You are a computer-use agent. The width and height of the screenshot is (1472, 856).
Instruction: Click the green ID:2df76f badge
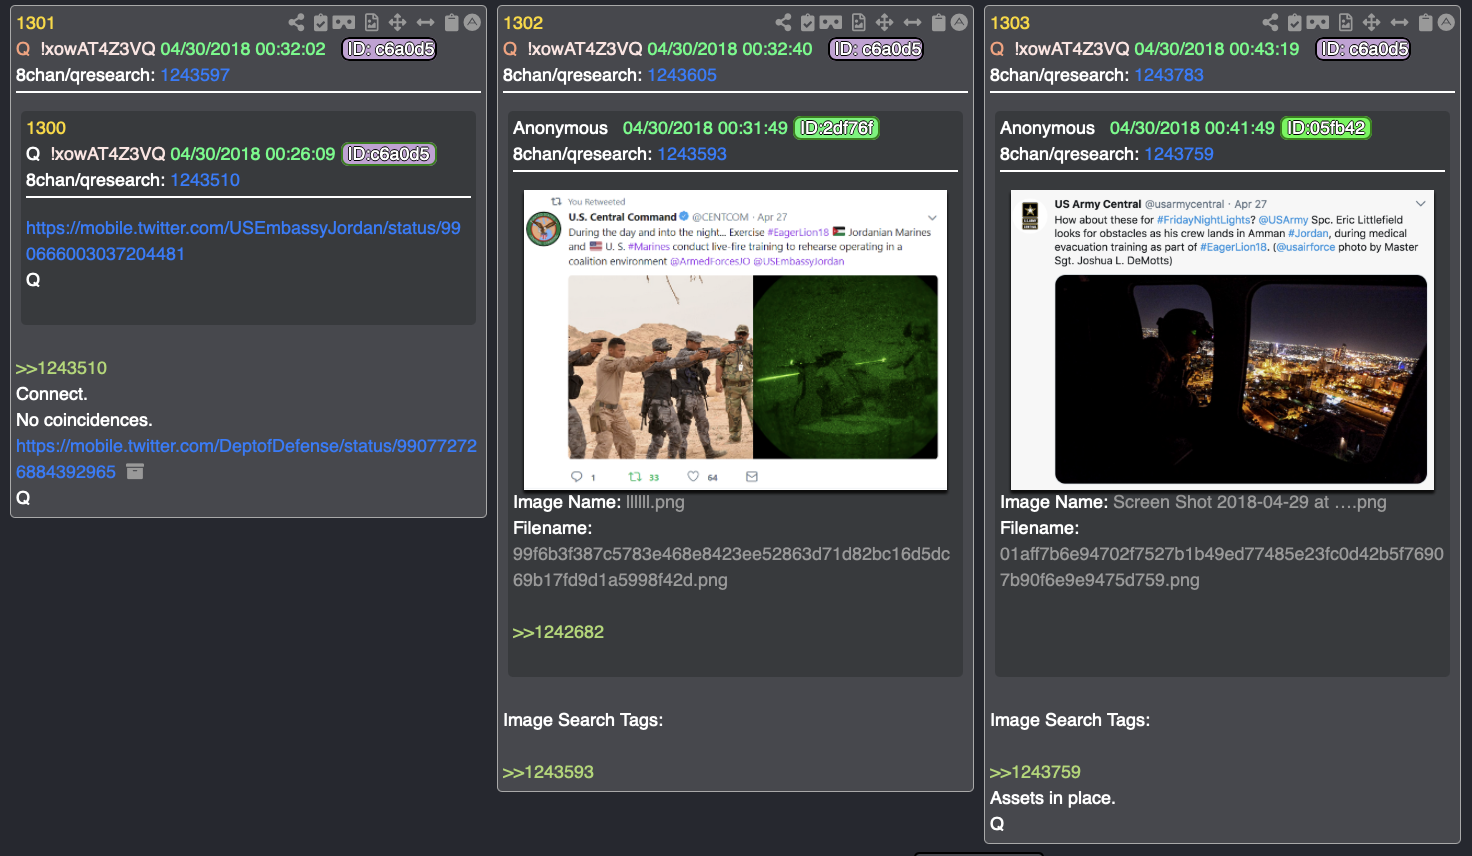[x=836, y=128]
